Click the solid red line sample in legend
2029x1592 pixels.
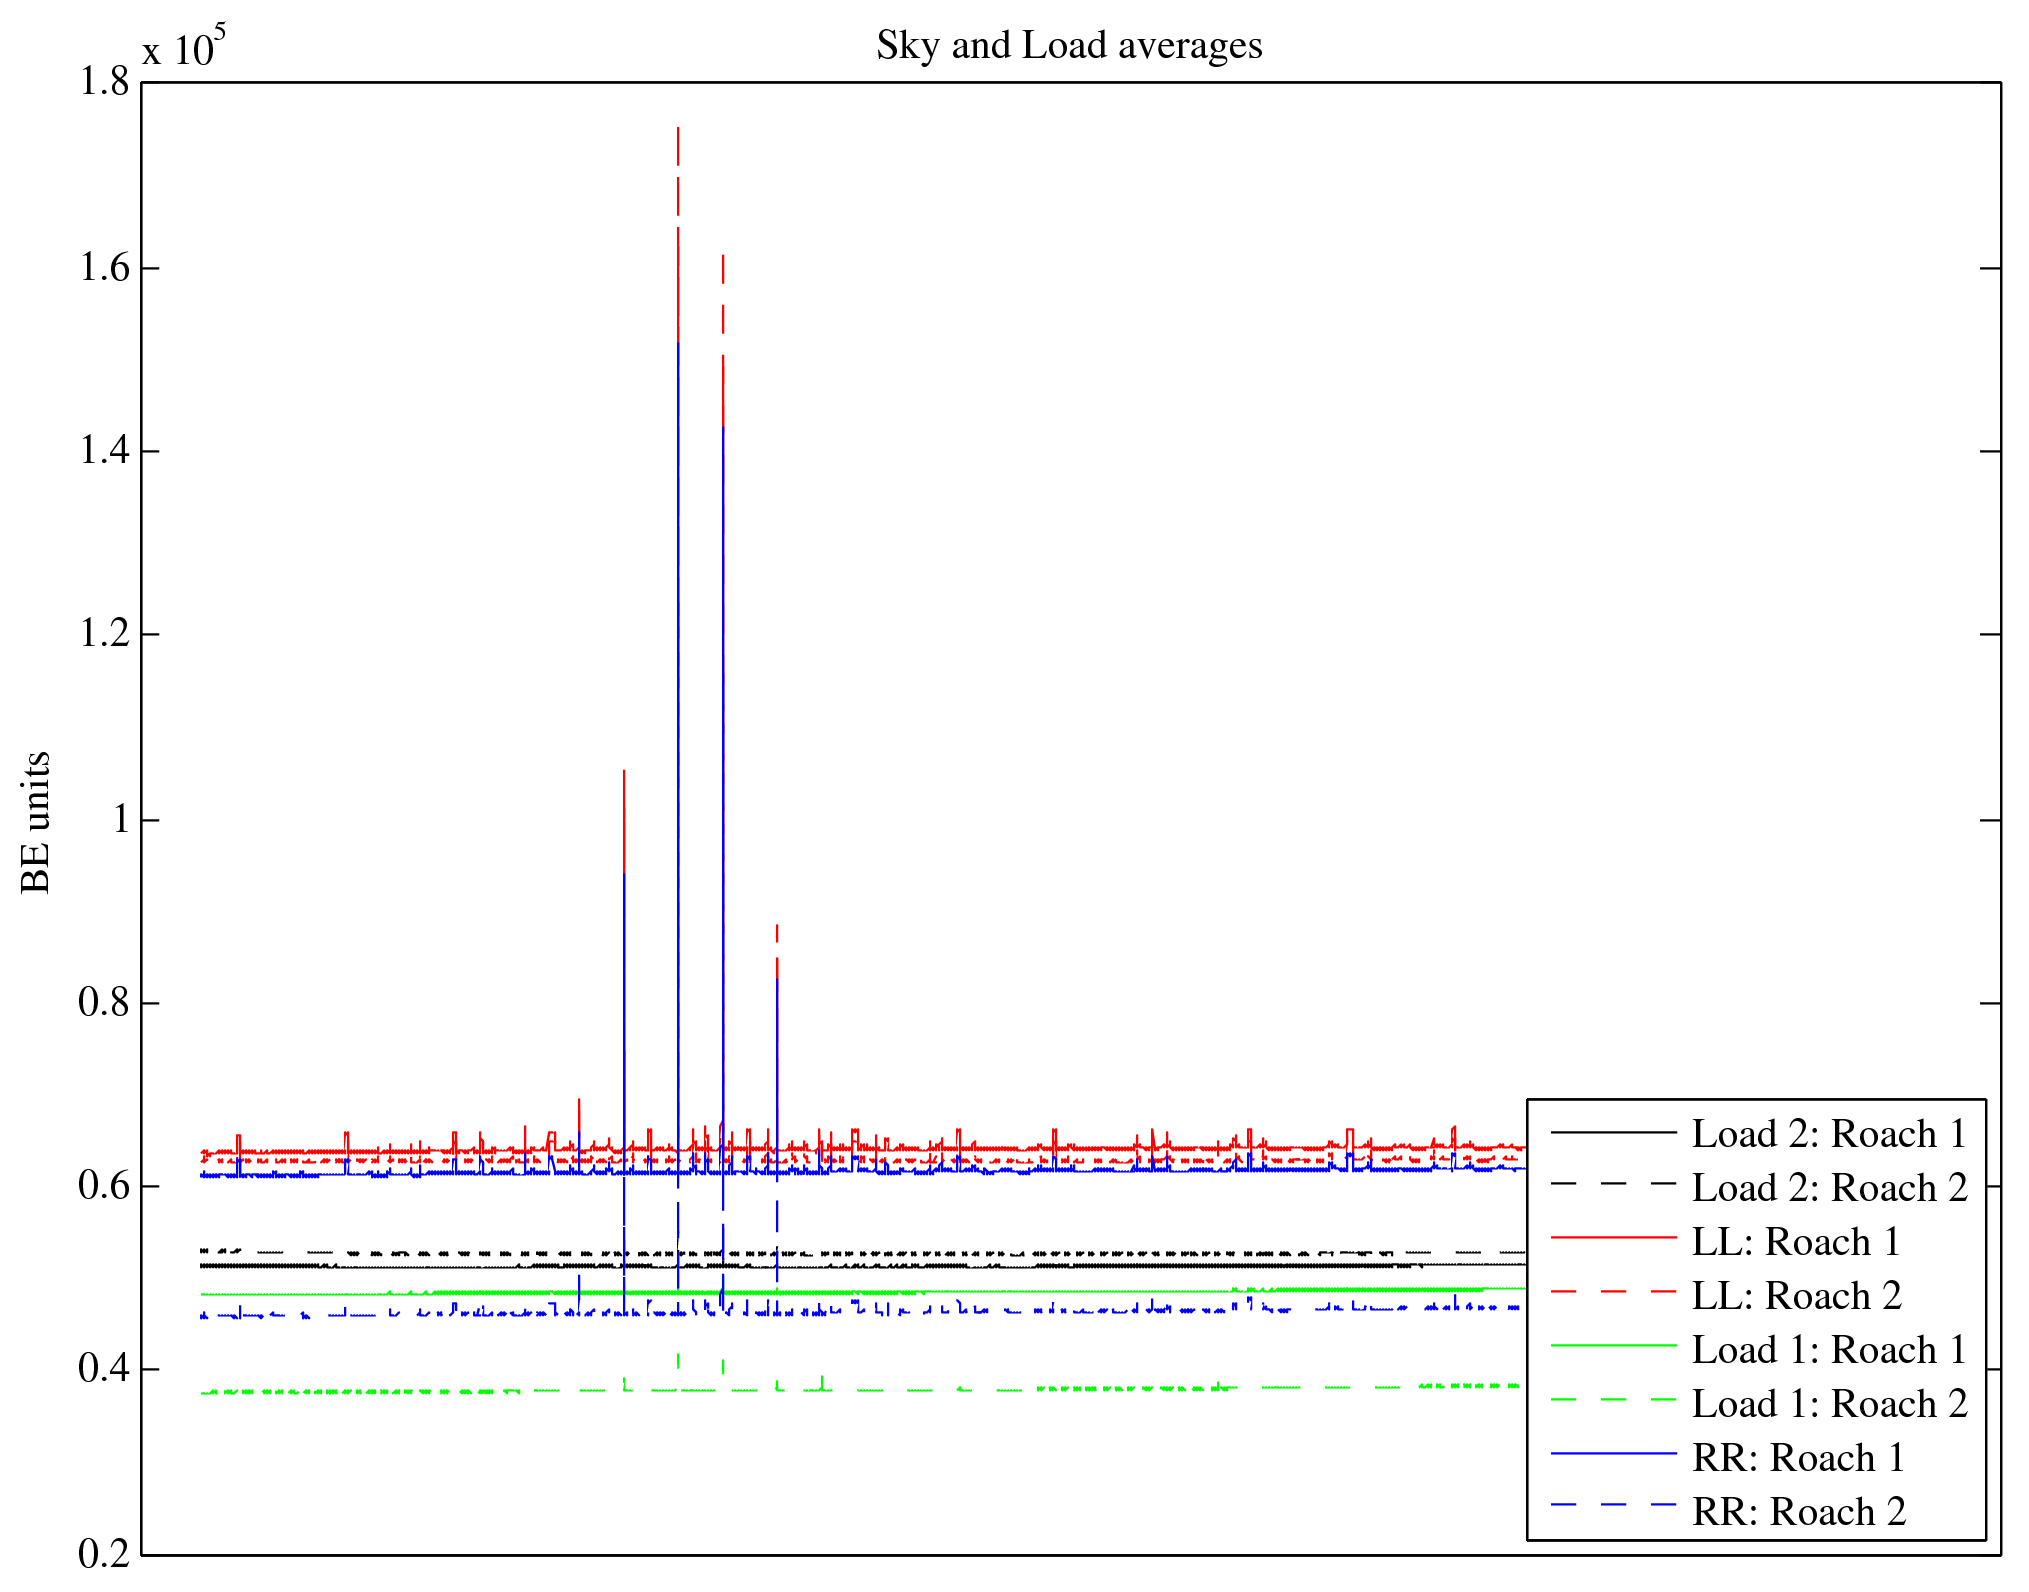1612,1238
